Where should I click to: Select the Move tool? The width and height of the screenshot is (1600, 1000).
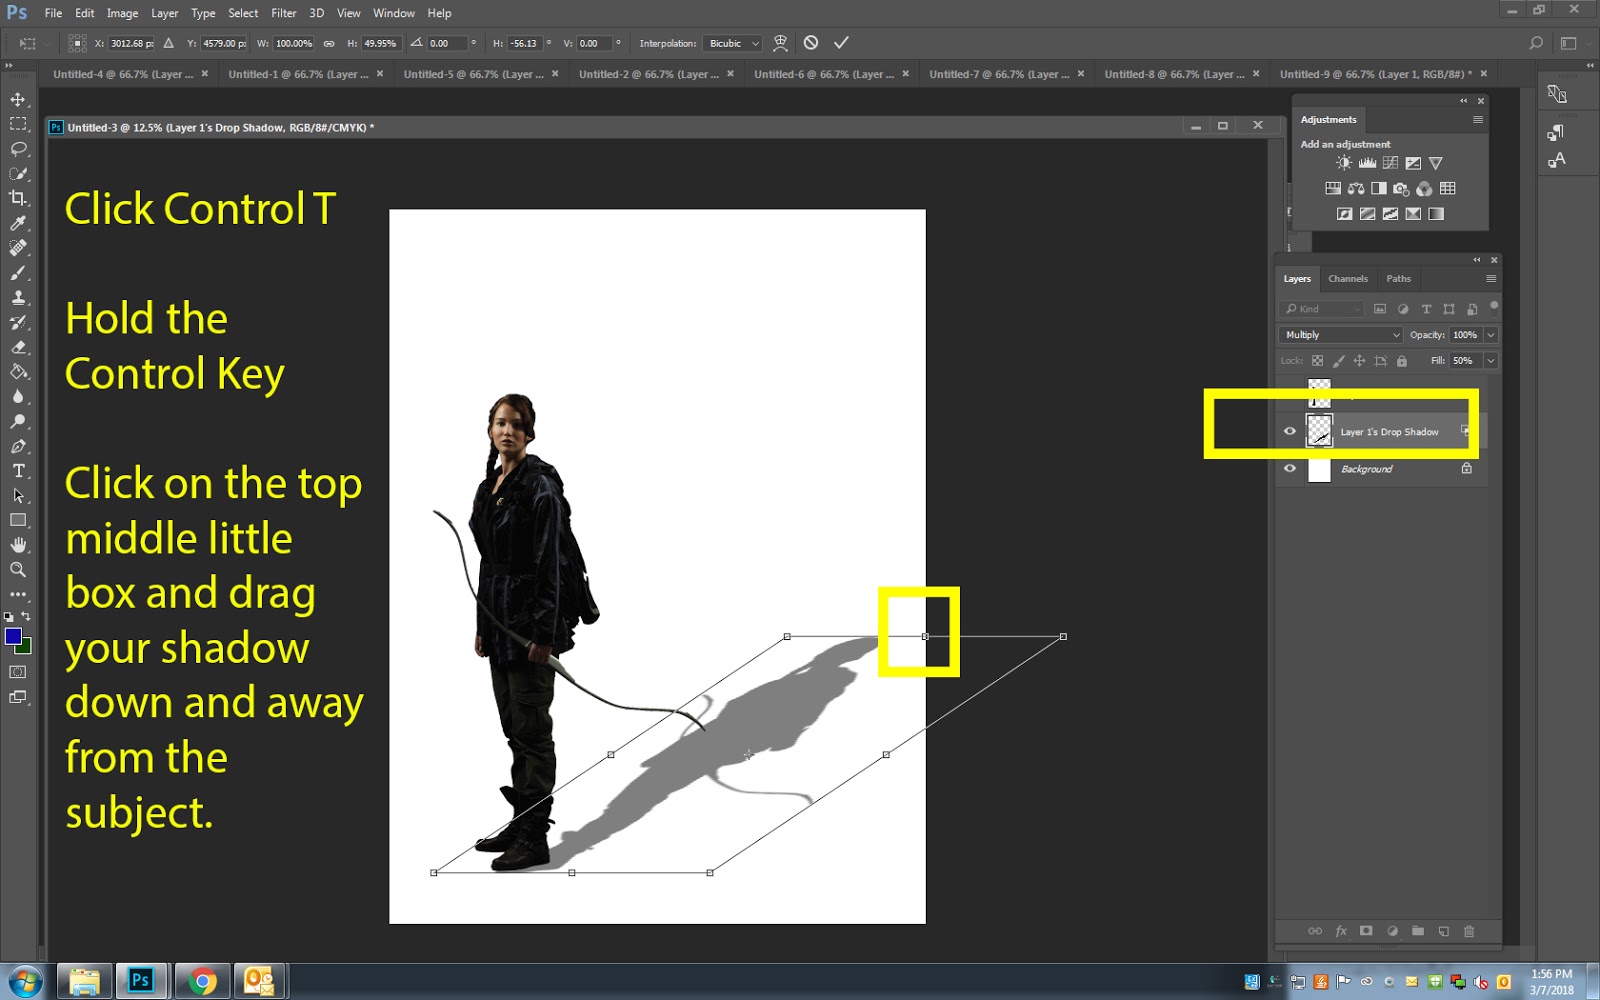point(16,100)
